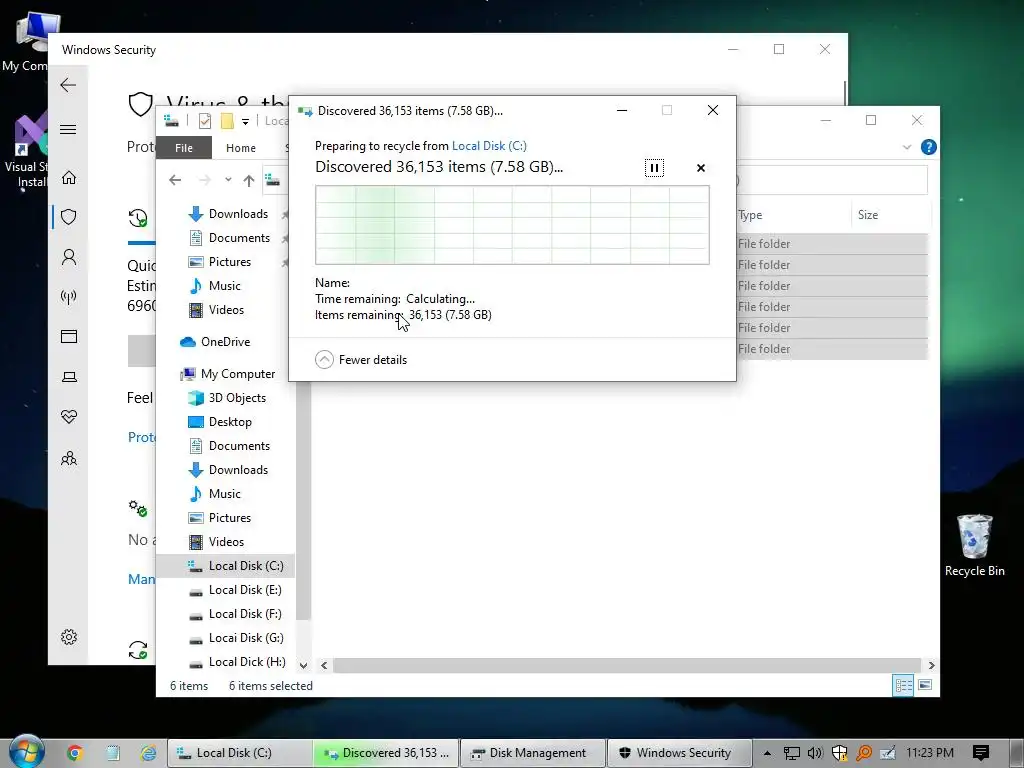Open hamburger menu in Windows Security
The height and width of the screenshot is (768, 1024).
pos(68,129)
